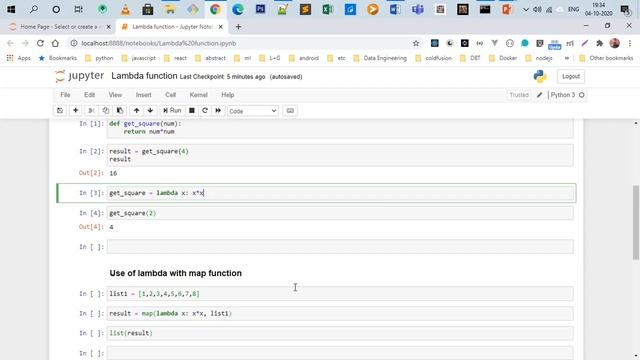
Task: Cut selected cells with scissors icon
Action: 91,111
